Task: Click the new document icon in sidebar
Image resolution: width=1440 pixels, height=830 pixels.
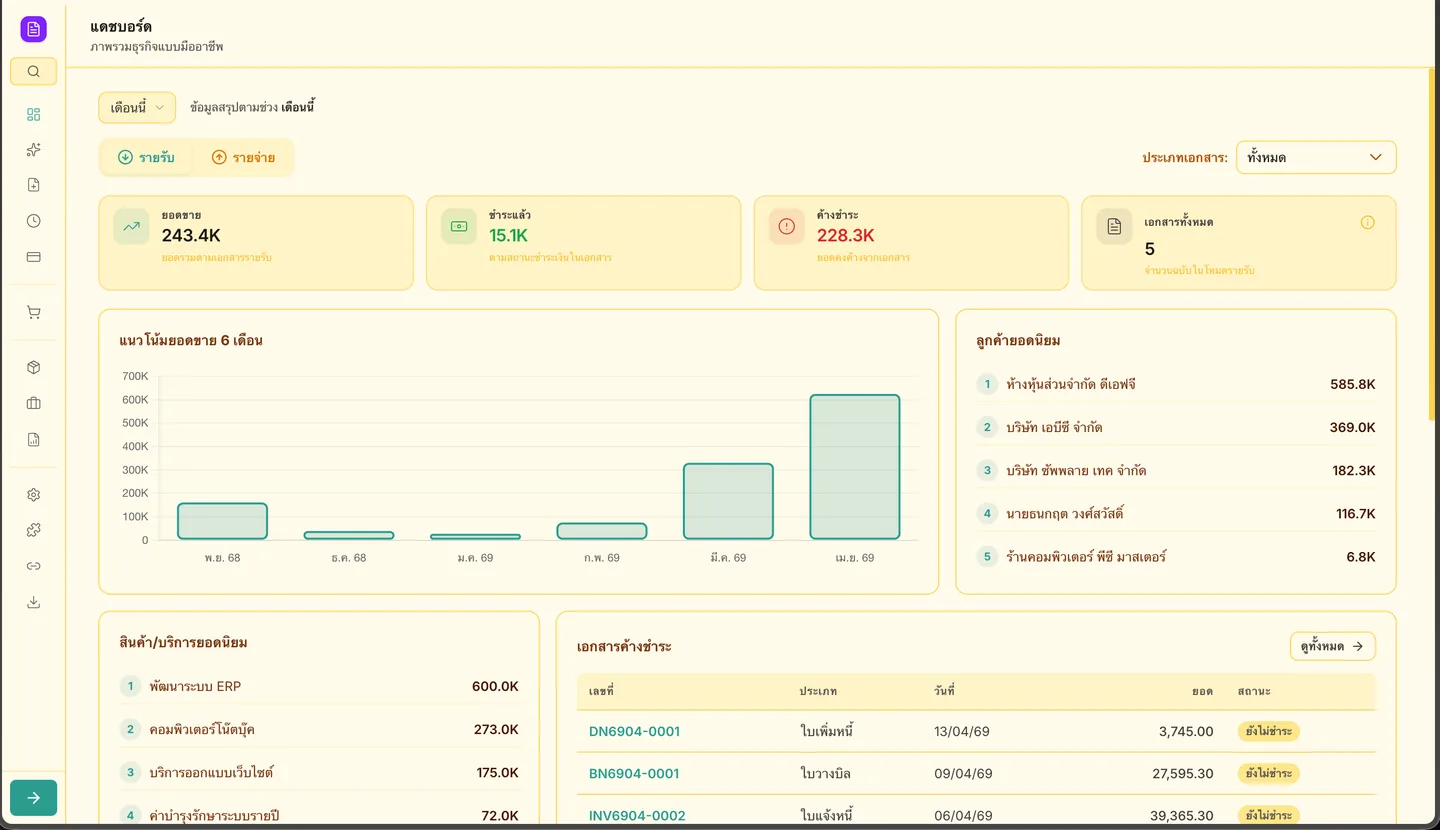Action: click(33, 184)
